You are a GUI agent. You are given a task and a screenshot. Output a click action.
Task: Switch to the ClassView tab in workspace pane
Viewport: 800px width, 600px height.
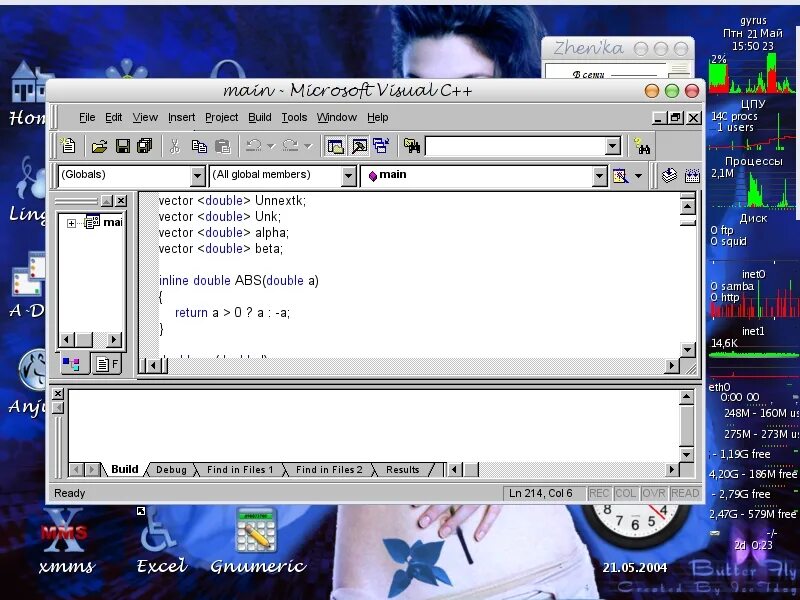[72, 364]
